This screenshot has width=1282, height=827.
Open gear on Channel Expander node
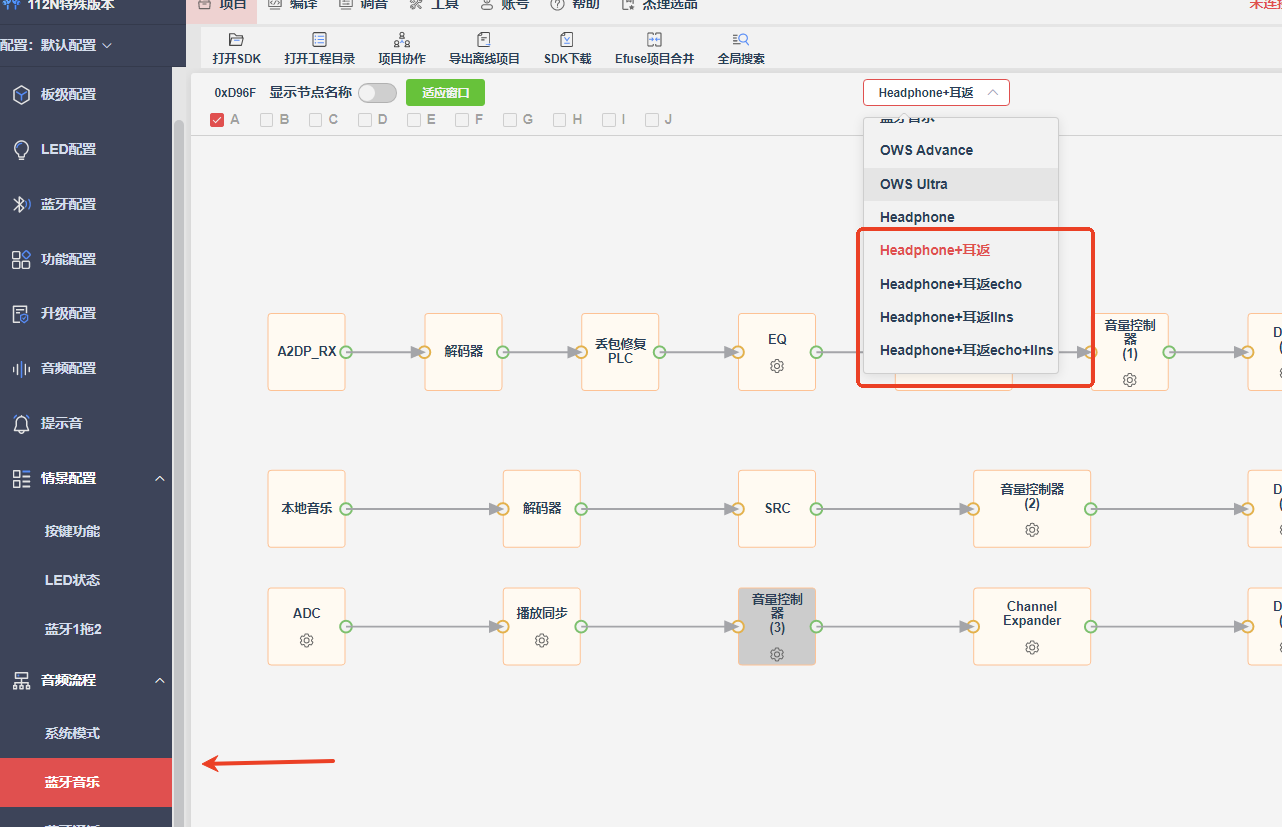click(1032, 647)
